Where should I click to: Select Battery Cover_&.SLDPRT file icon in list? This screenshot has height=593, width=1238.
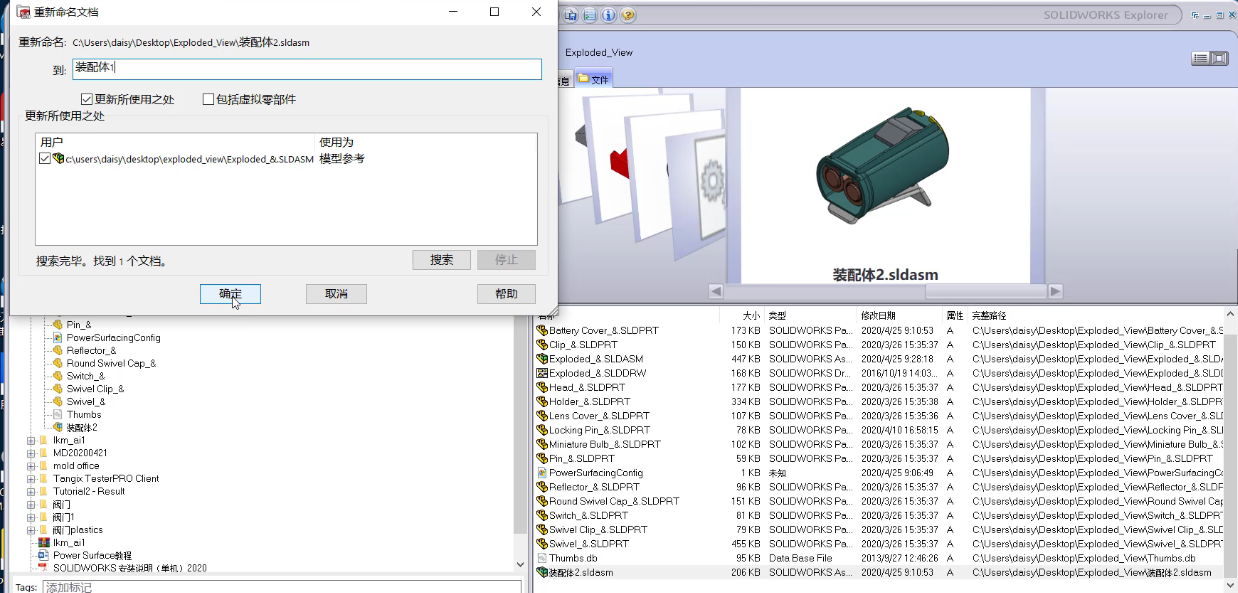coord(542,331)
